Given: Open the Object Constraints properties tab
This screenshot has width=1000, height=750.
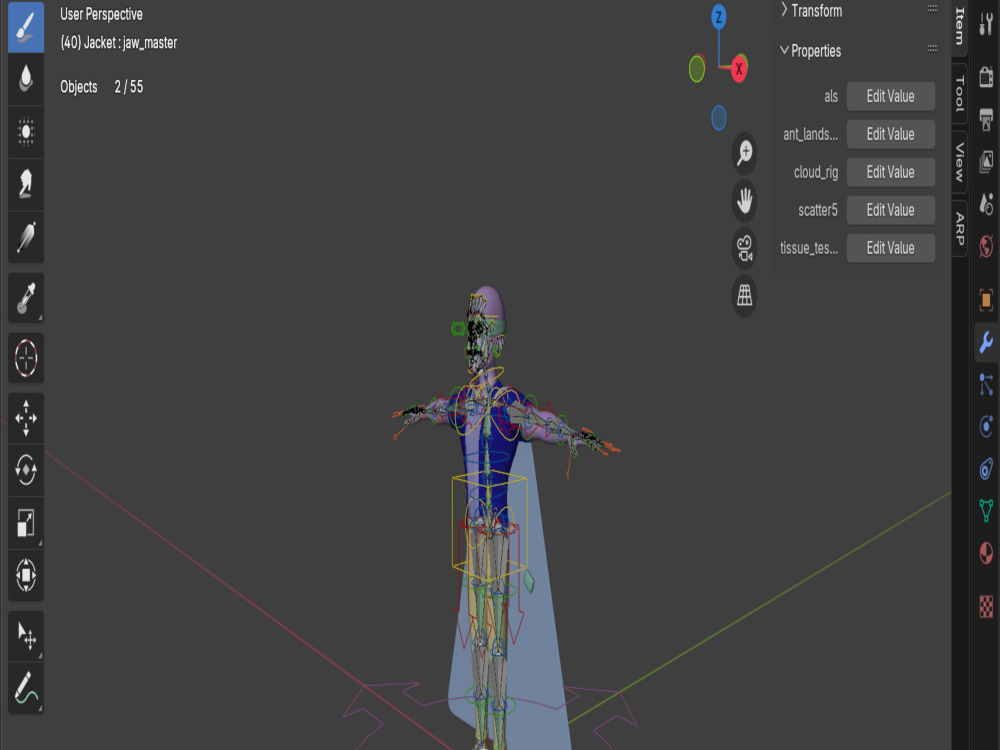Looking at the screenshot, I should click(x=986, y=469).
